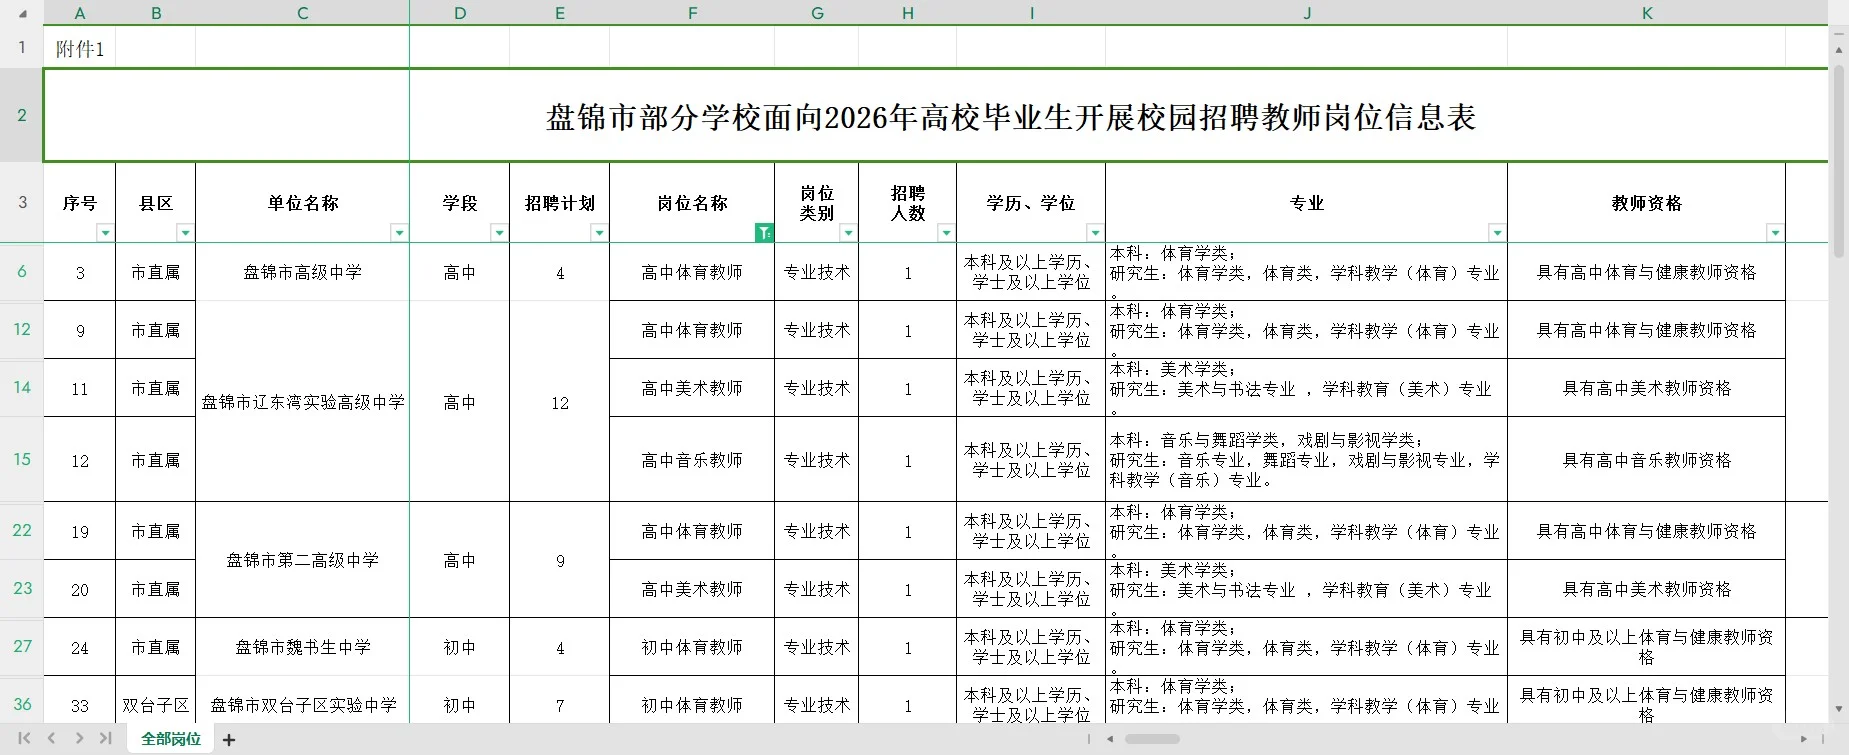The image size is (1849, 755).
Task: Click the select-all corner triangle
Action: [x=22, y=13]
